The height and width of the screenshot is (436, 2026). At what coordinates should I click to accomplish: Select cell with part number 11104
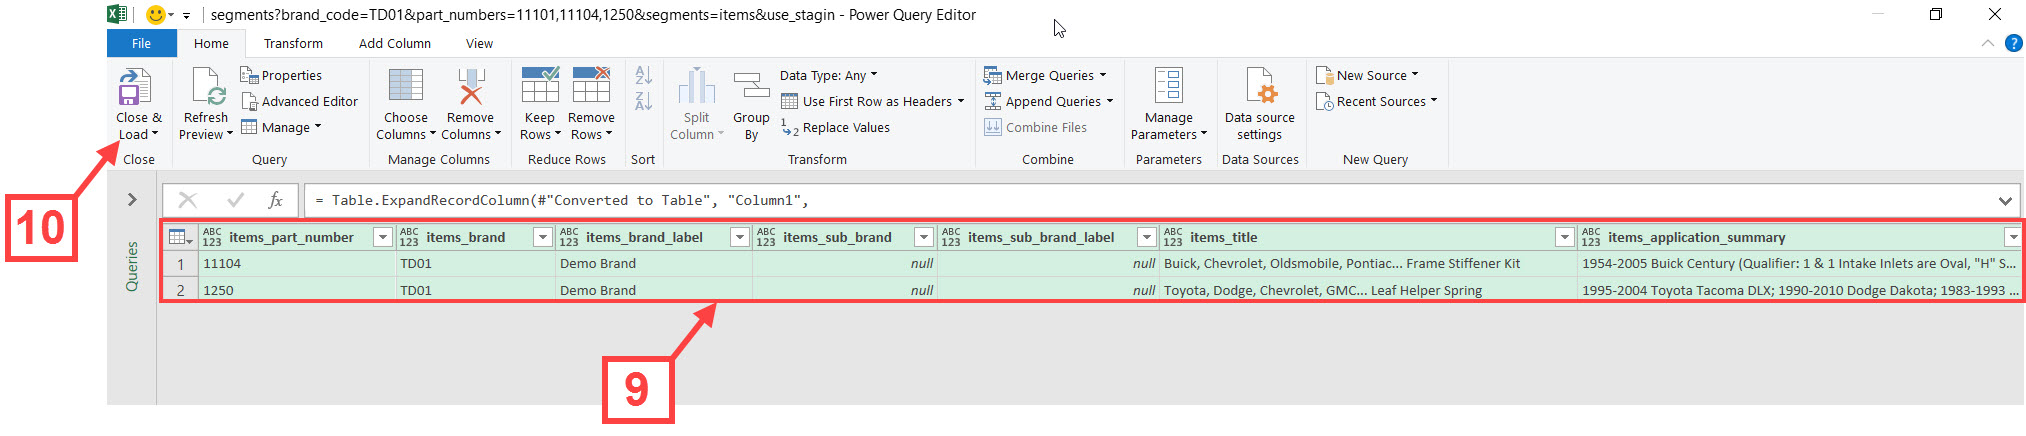point(296,264)
